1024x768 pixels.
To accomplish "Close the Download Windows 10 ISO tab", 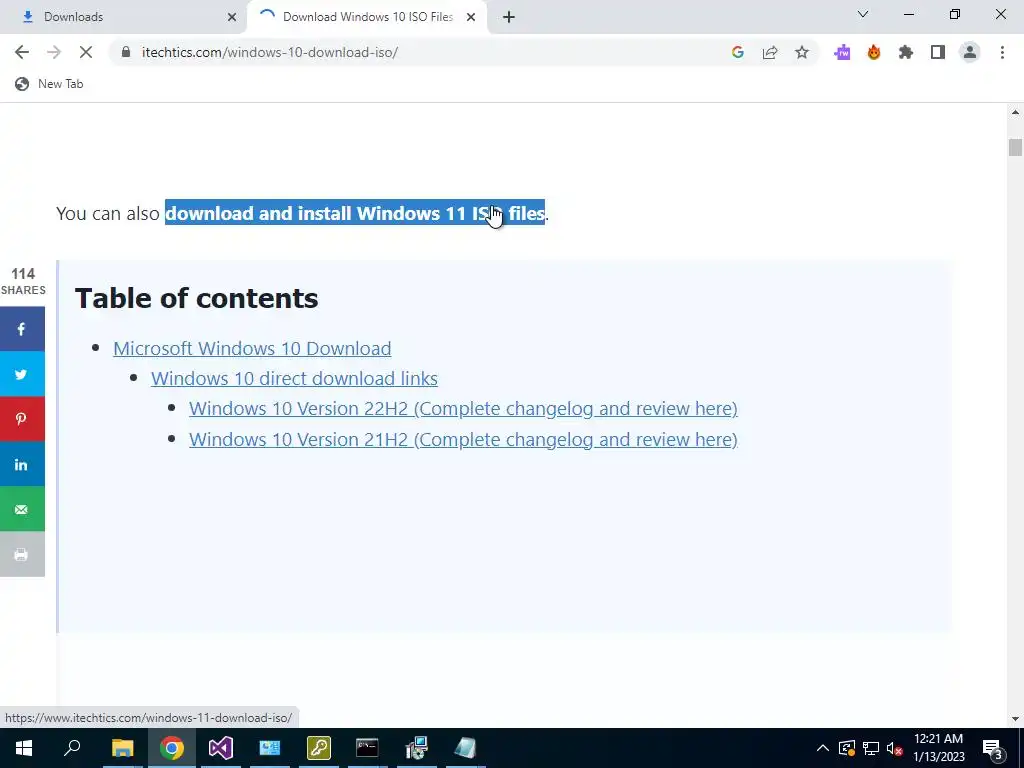I will (x=471, y=18).
